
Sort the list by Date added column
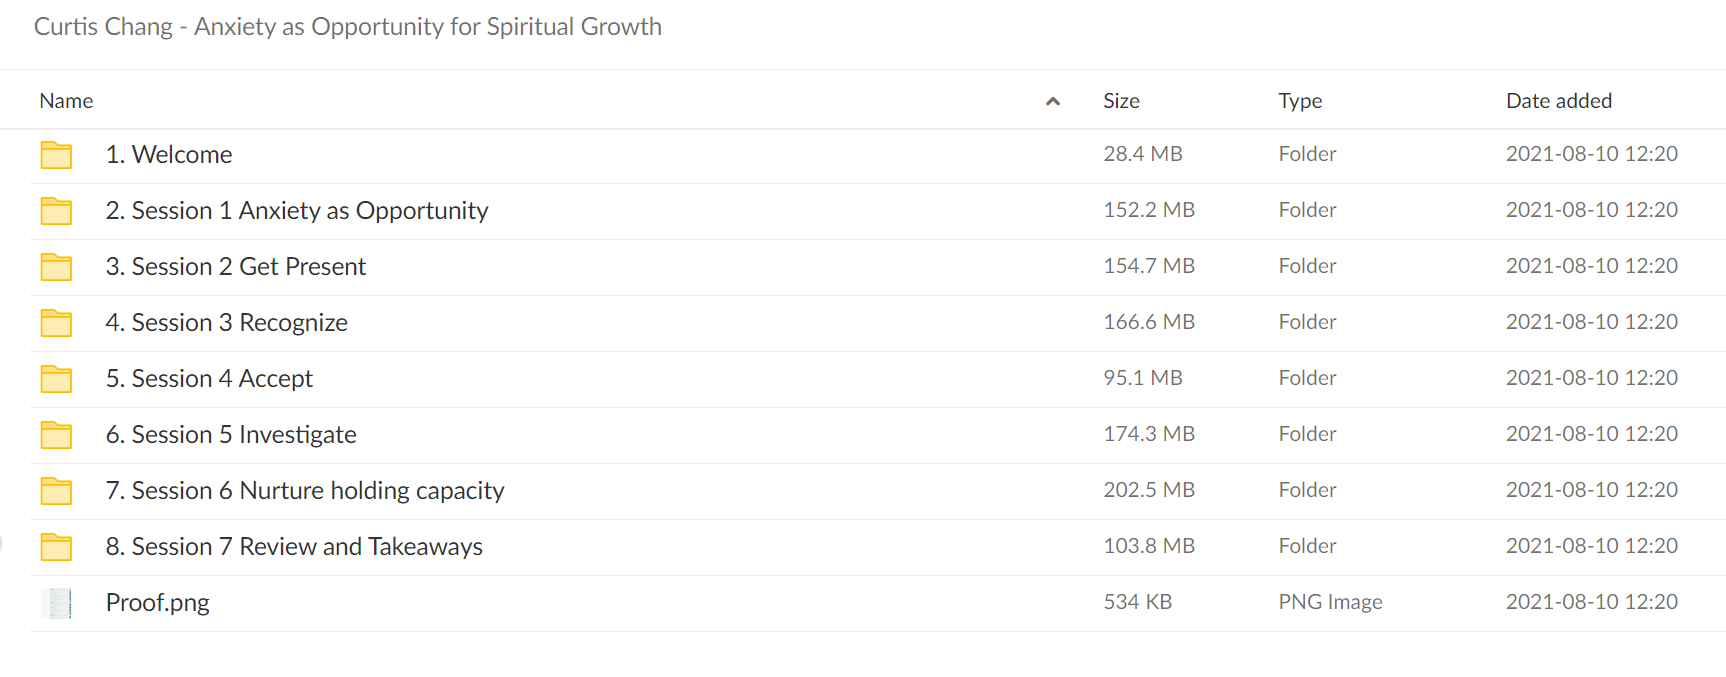(1559, 101)
